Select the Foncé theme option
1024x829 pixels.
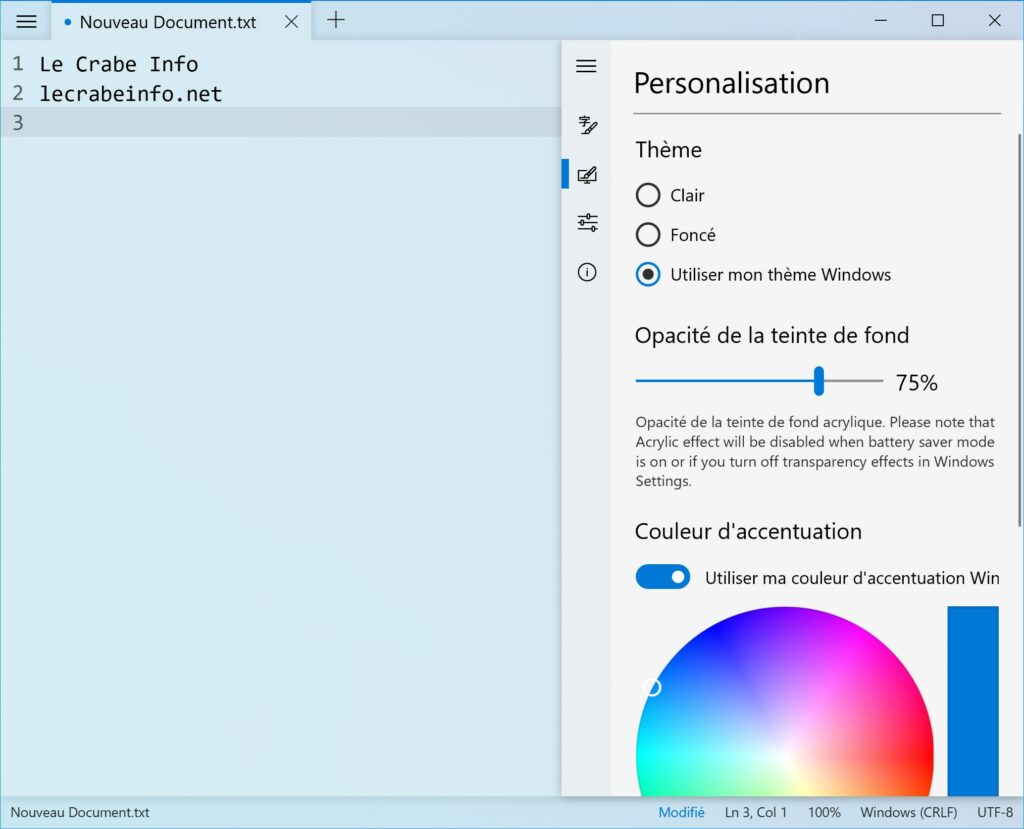[x=675, y=235]
